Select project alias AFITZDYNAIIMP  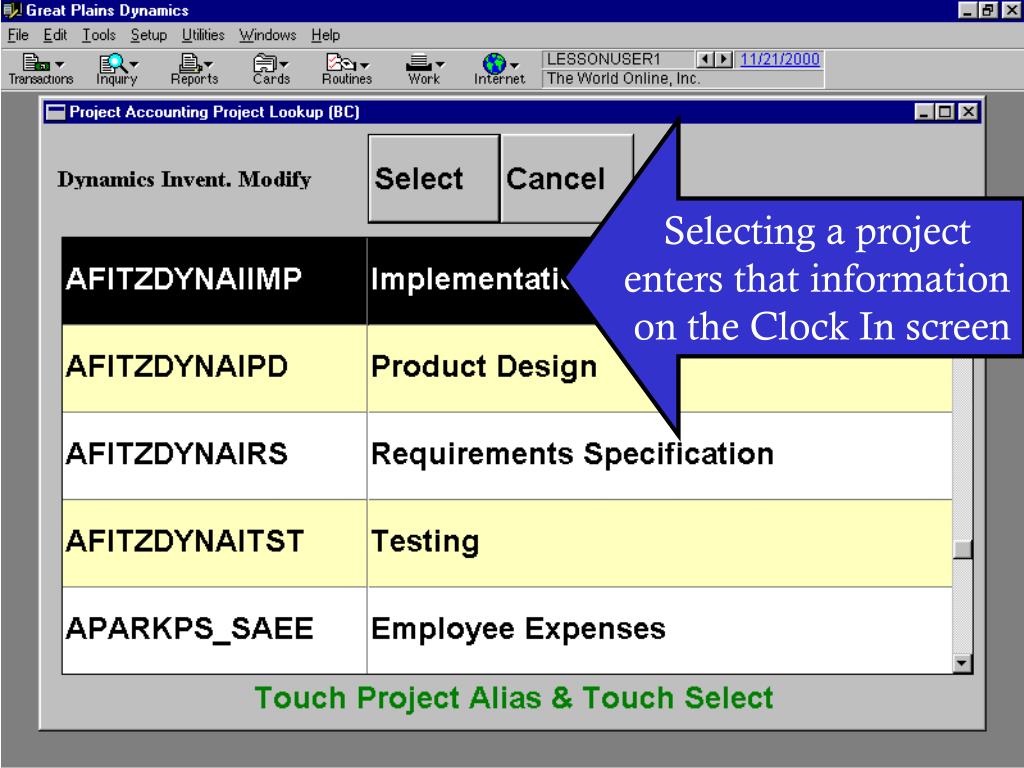tap(215, 281)
